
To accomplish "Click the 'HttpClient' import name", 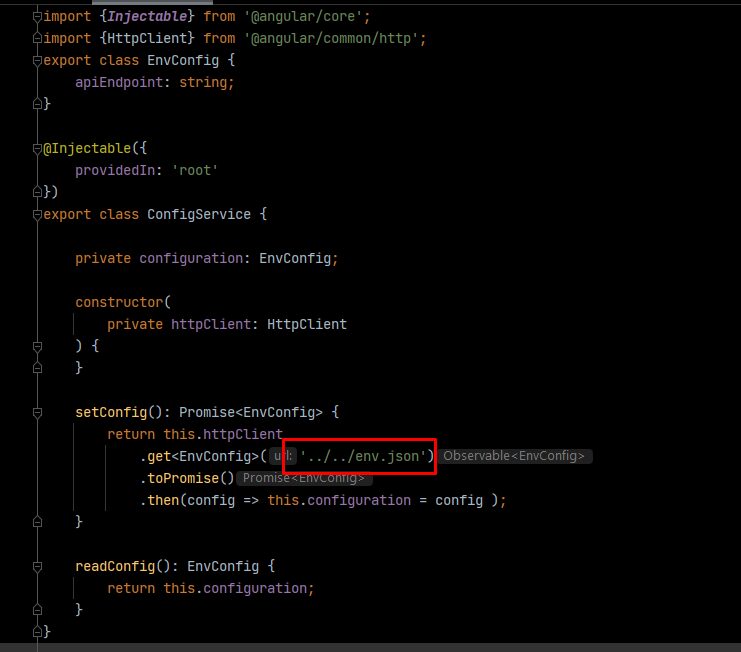I will 147,38.
